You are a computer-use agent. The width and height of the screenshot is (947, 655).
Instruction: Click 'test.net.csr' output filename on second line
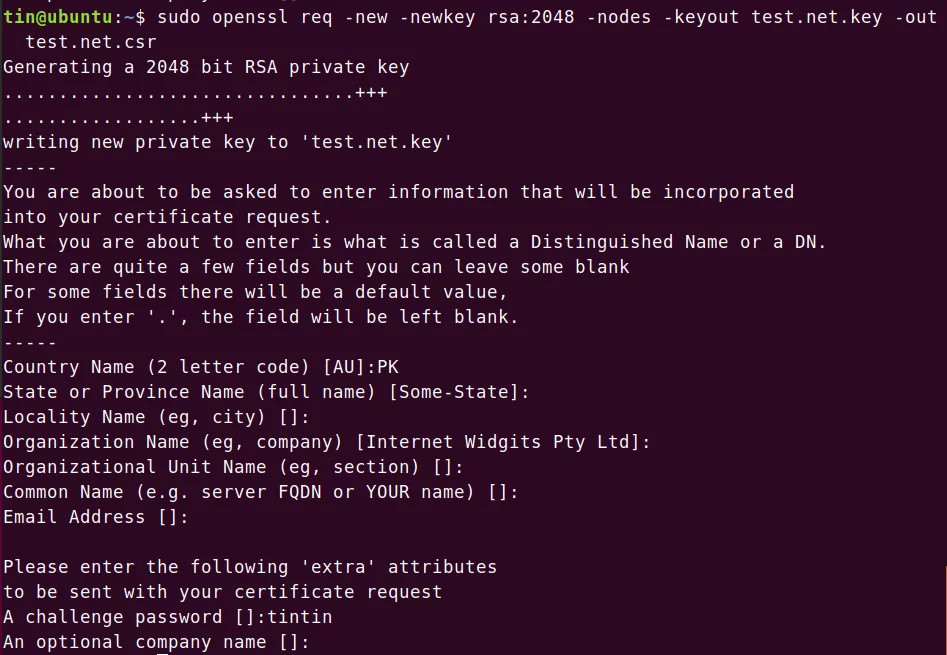[91, 42]
